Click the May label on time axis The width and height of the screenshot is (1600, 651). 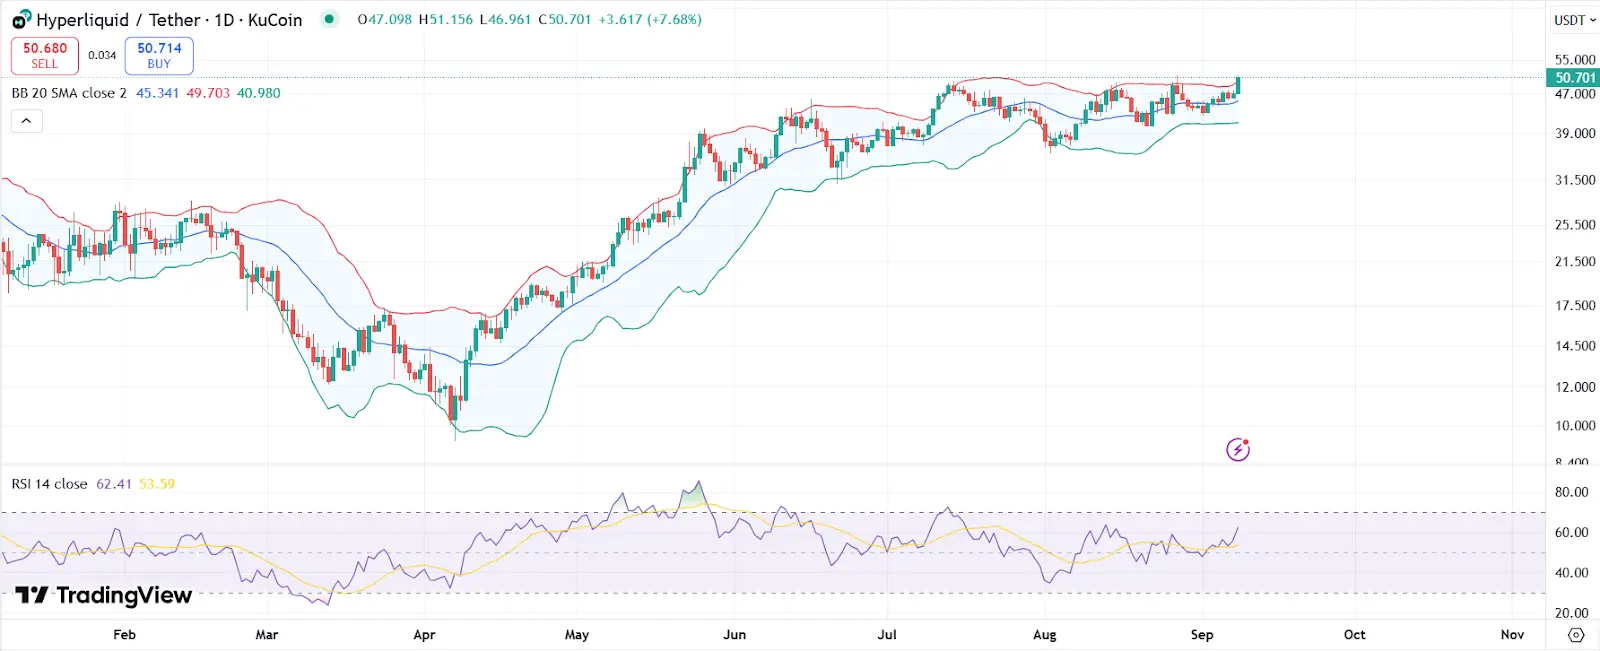(x=577, y=635)
